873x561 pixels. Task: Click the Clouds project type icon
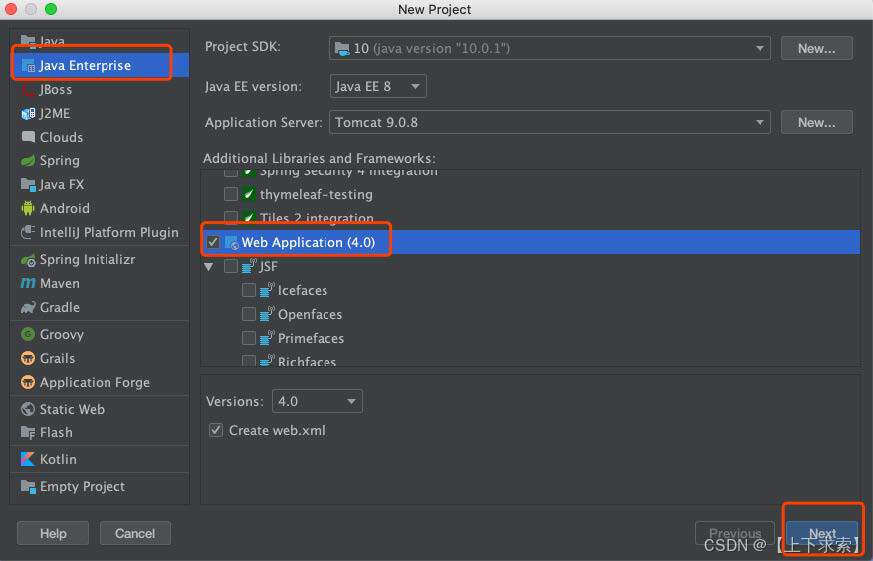coord(28,137)
